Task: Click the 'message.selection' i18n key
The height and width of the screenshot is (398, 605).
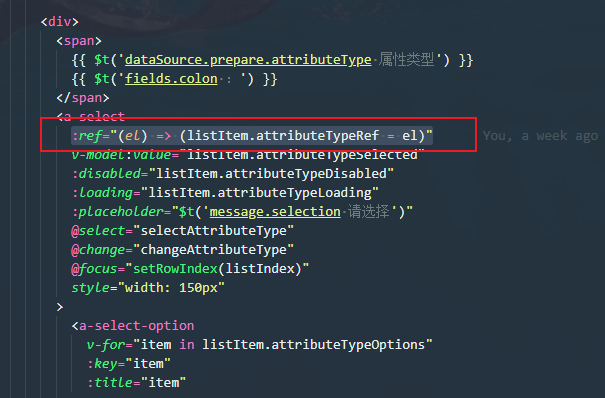Action: point(275,212)
